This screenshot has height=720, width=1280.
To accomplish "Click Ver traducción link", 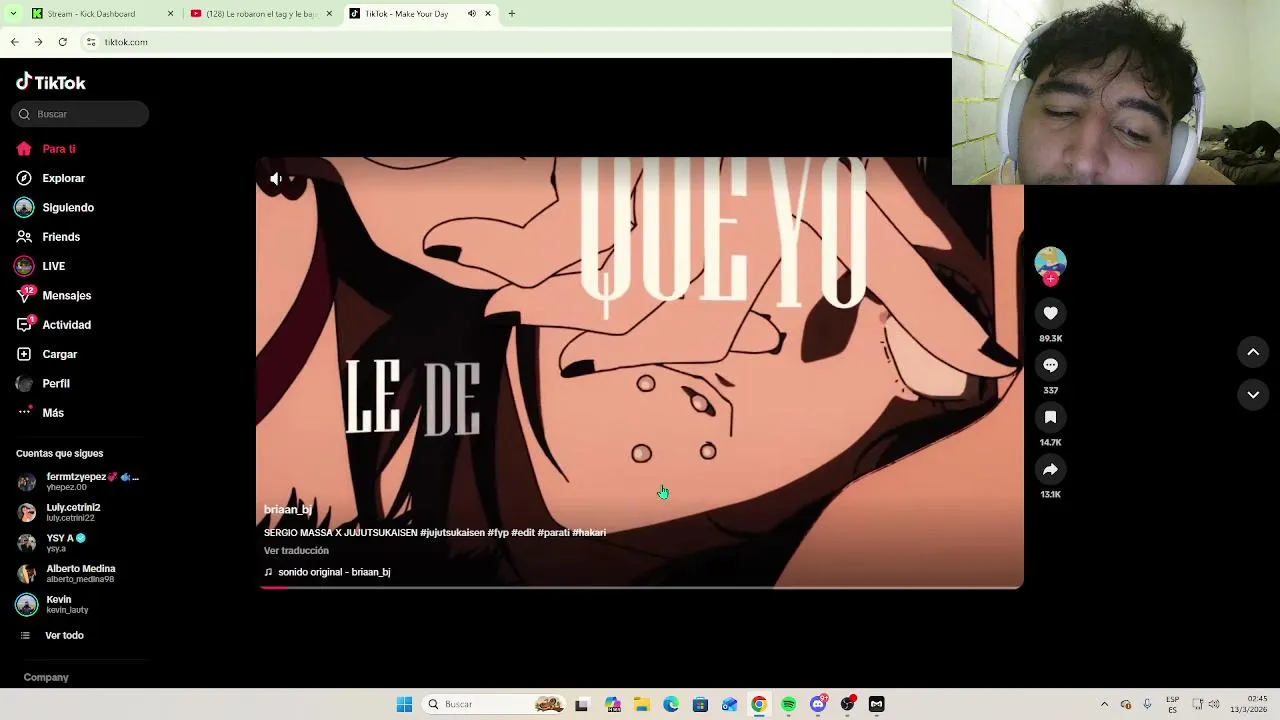I will click(x=296, y=551).
